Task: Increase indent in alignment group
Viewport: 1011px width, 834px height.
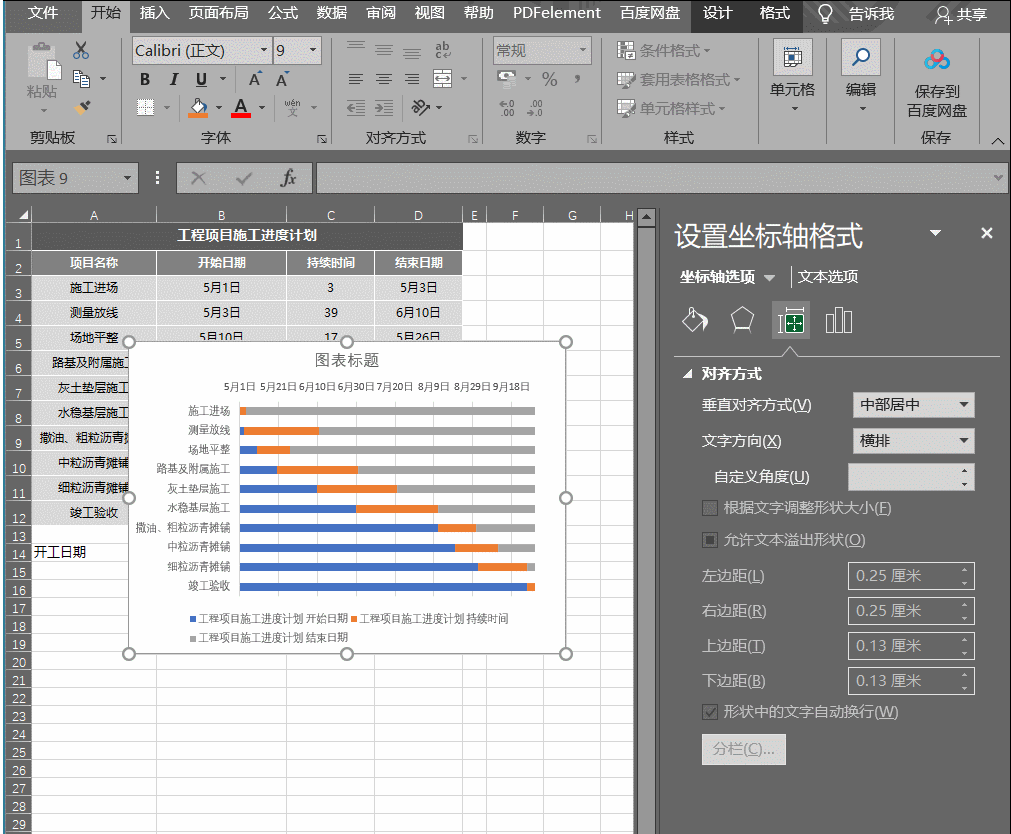Action: [x=384, y=107]
